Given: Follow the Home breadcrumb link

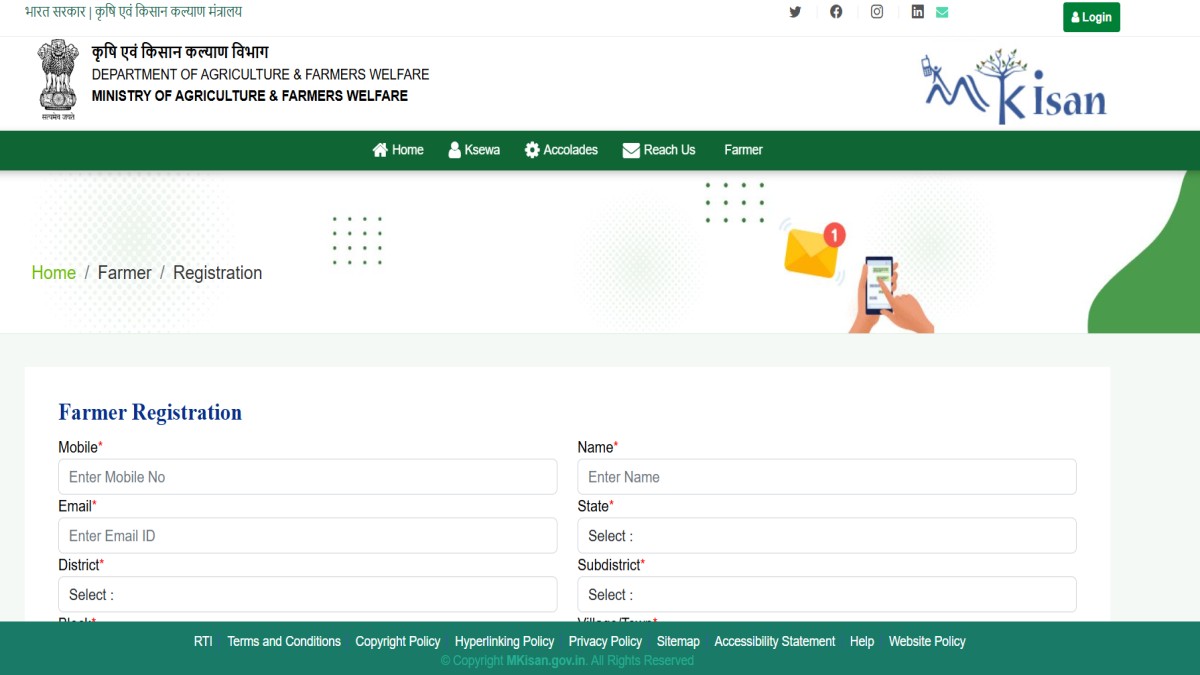Looking at the screenshot, I should point(54,273).
